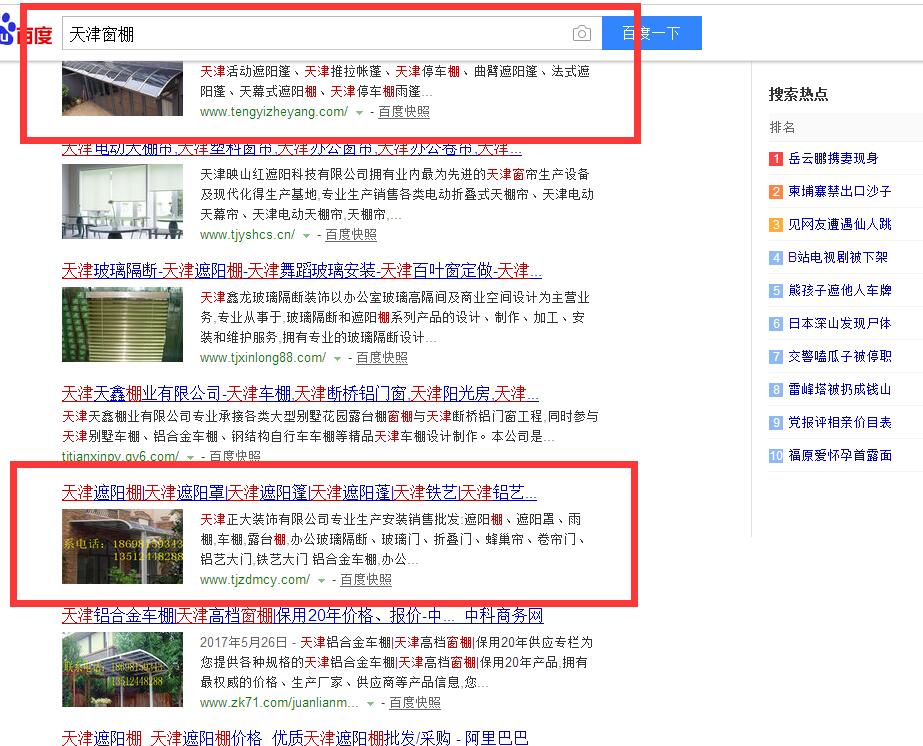Image resolution: width=923 pixels, height=746 pixels.
Task: Open hot search 熊孩子遮他人车牌
Action: click(x=840, y=290)
